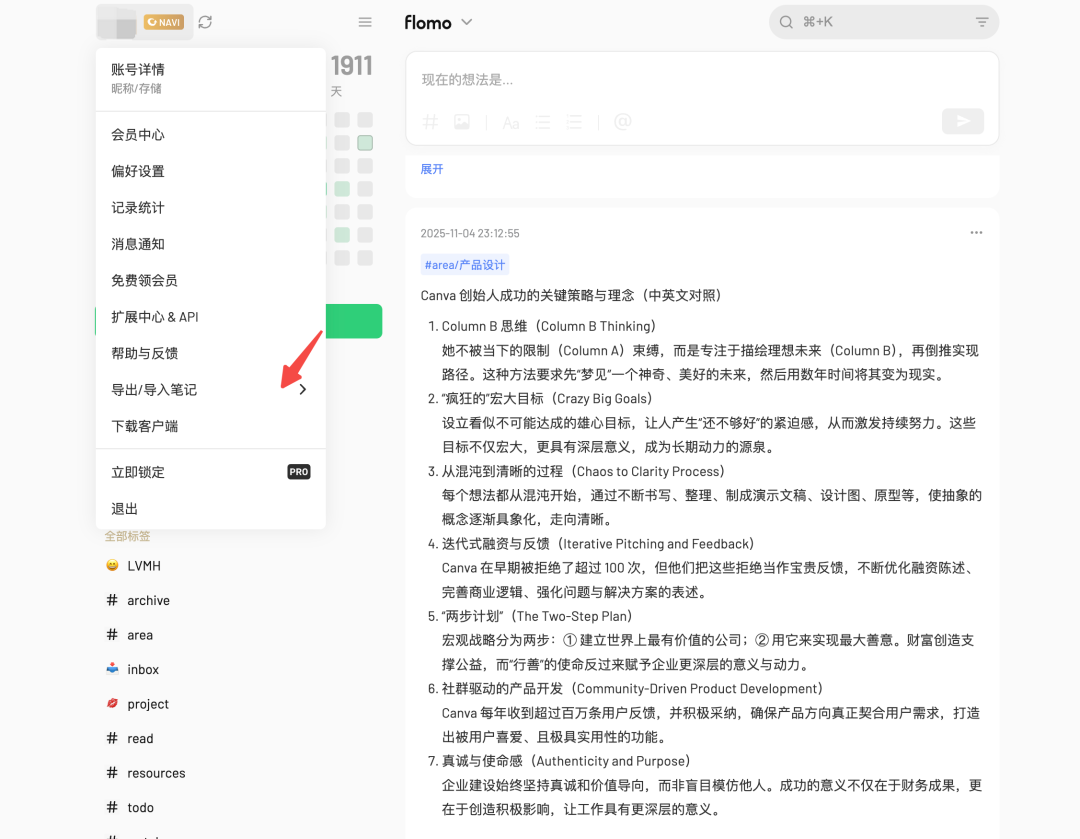The width and height of the screenshot is (1080, 839).
Task: Open the LVMH tag
Action: pos(144,566)
